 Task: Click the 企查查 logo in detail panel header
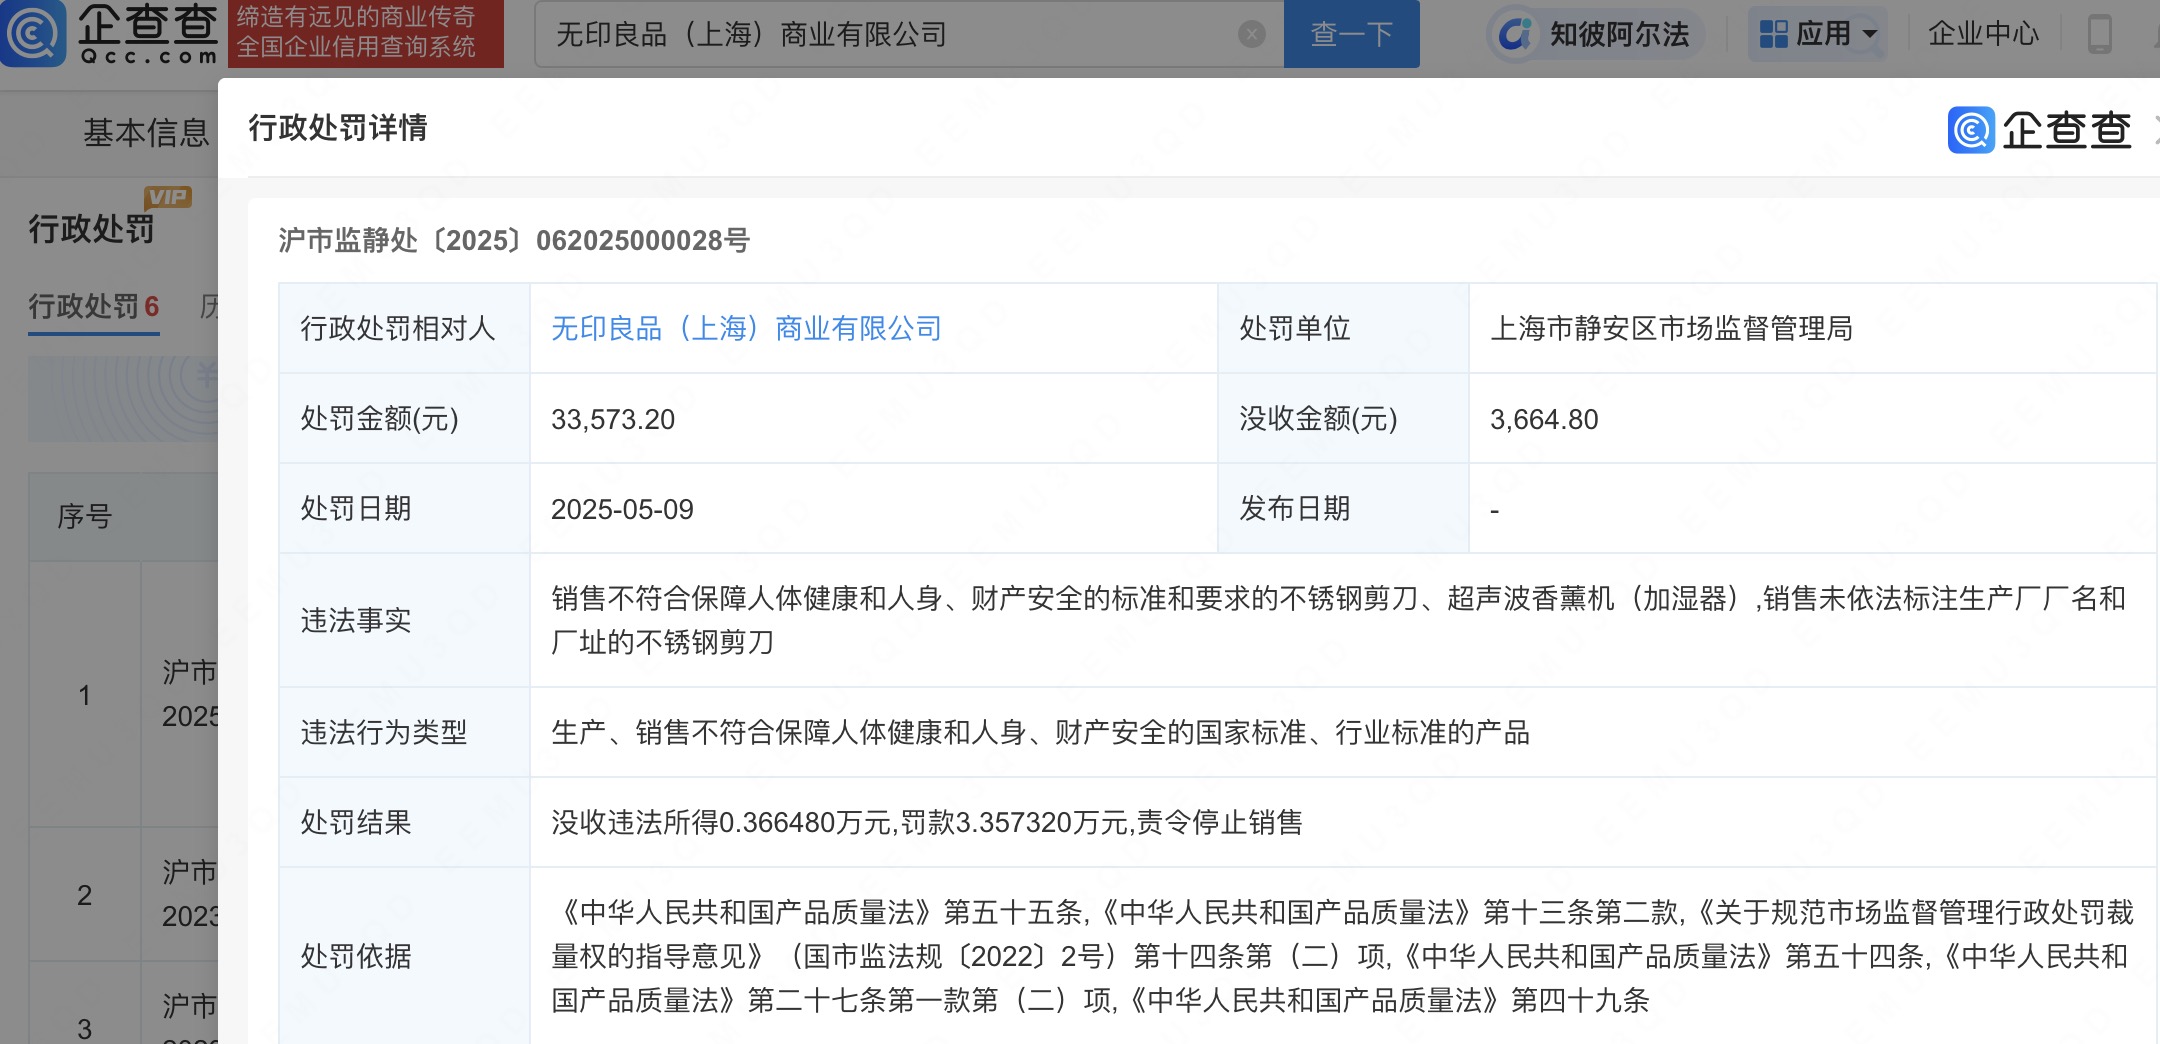(2040, 130)
